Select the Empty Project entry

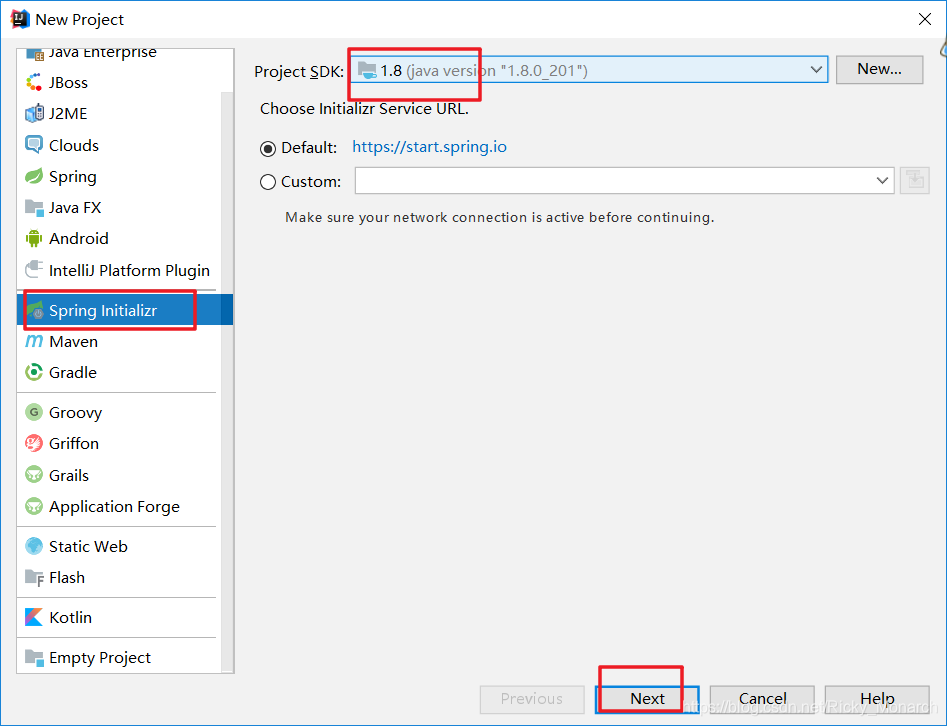pos(120,657)
